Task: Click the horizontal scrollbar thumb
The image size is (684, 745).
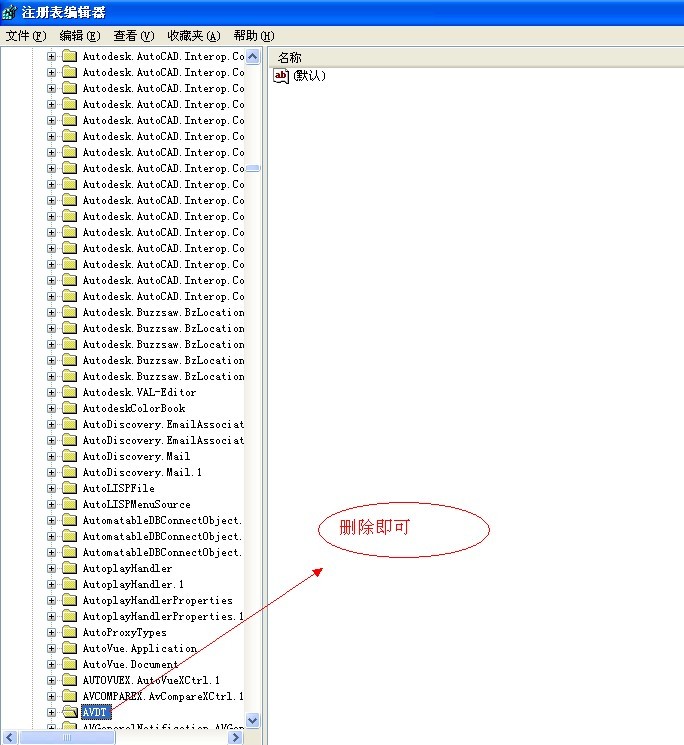Action: [x=67, y=737]
